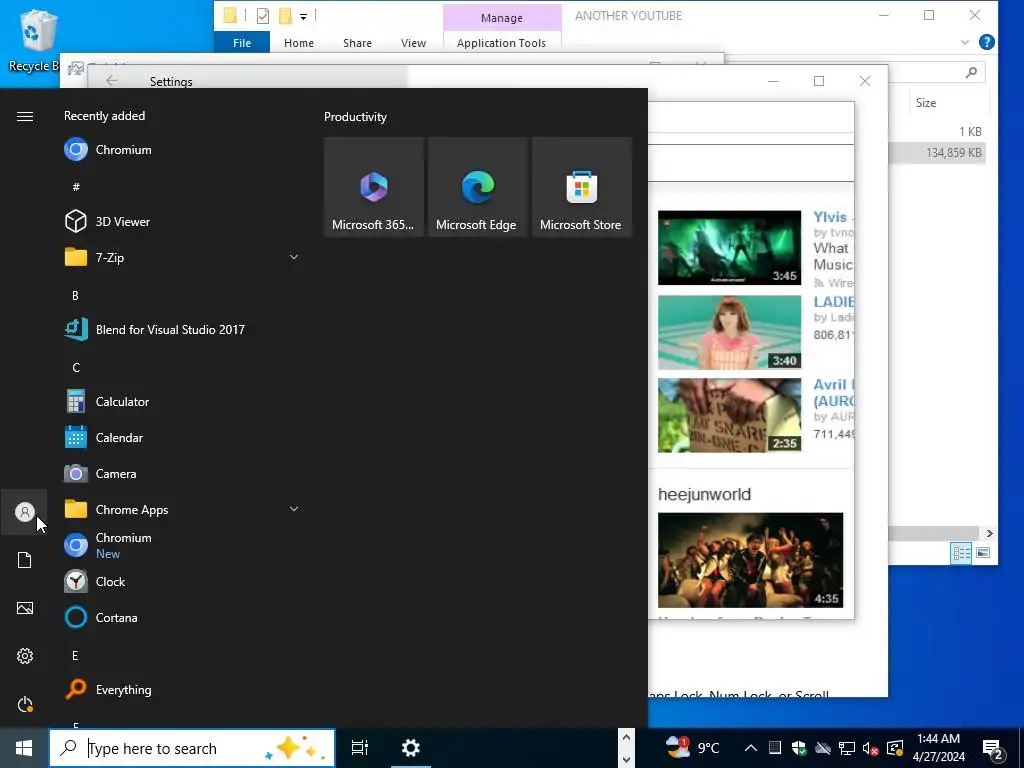Screen dimensions: 1024x768
Task: Open the File tab in Explorer
Action: pyautogui.click(x=242, y=42)
